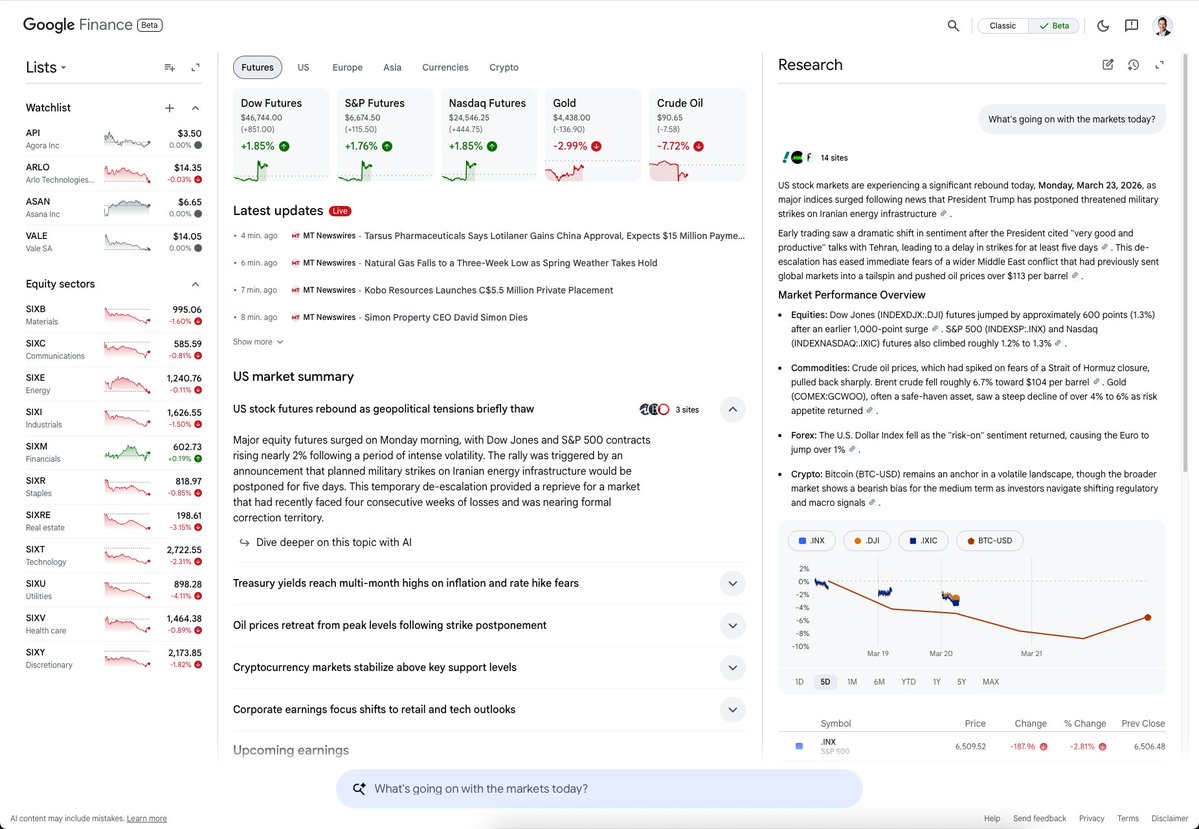Expand the Oil prices retreat story

(733, 626)
